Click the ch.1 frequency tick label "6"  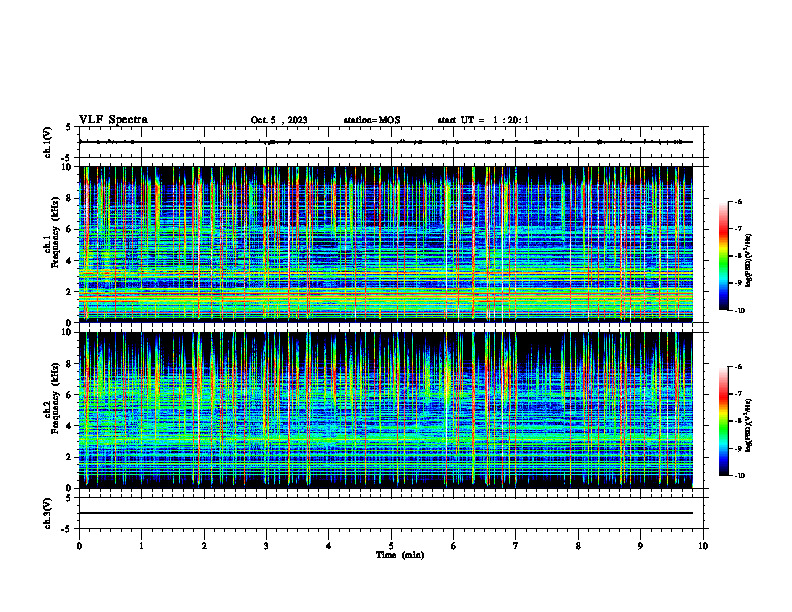(70, 229)
